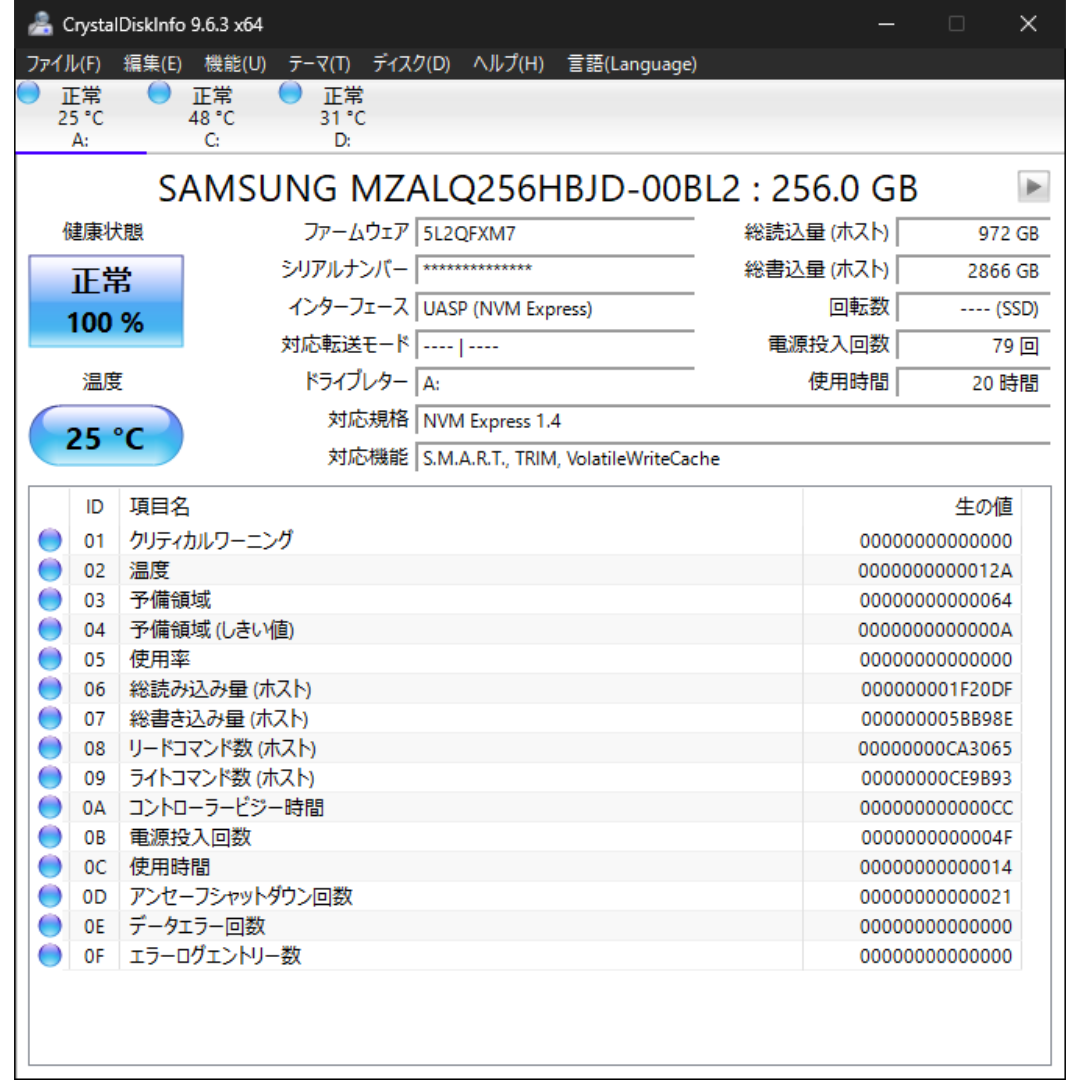Click the next disk arrow button

click(1033, 187)
